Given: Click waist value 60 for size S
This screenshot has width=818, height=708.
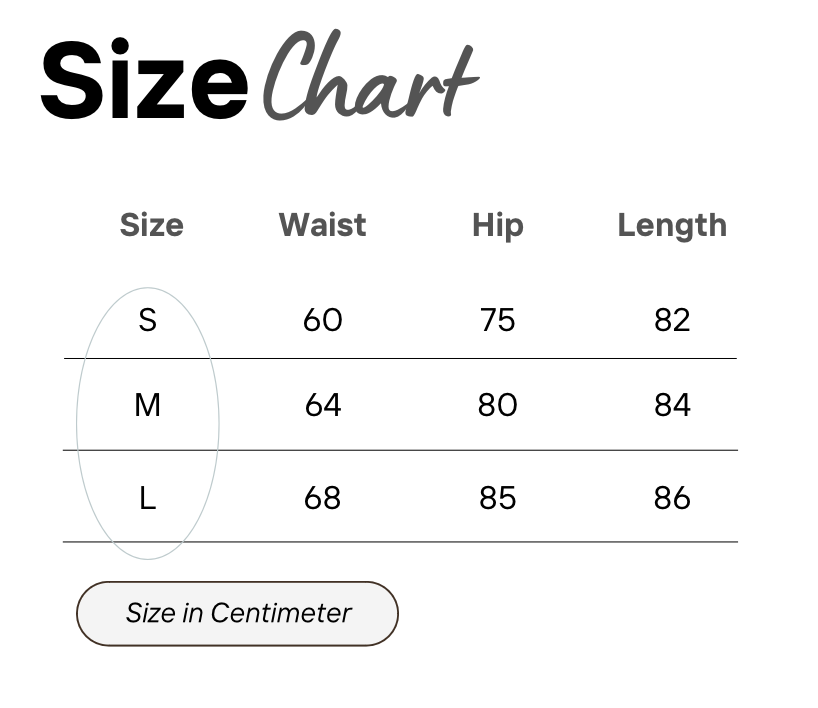Looking at the screenshot, I should [x=323, y=320].
